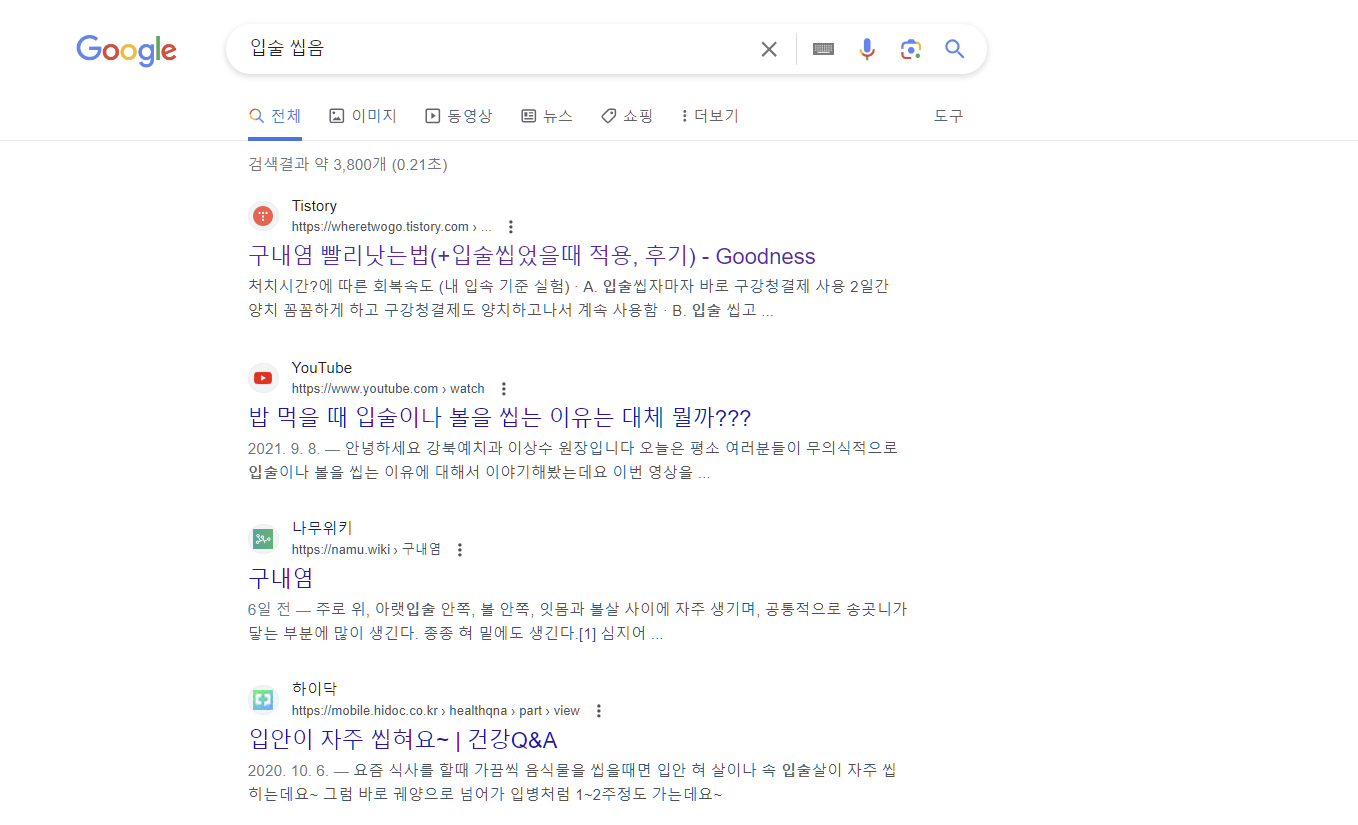The width and height of the screenshot is (1358, 825).
Task: Click the Tistory favicon
Action: pyautogui.click(x=263, y=216)
